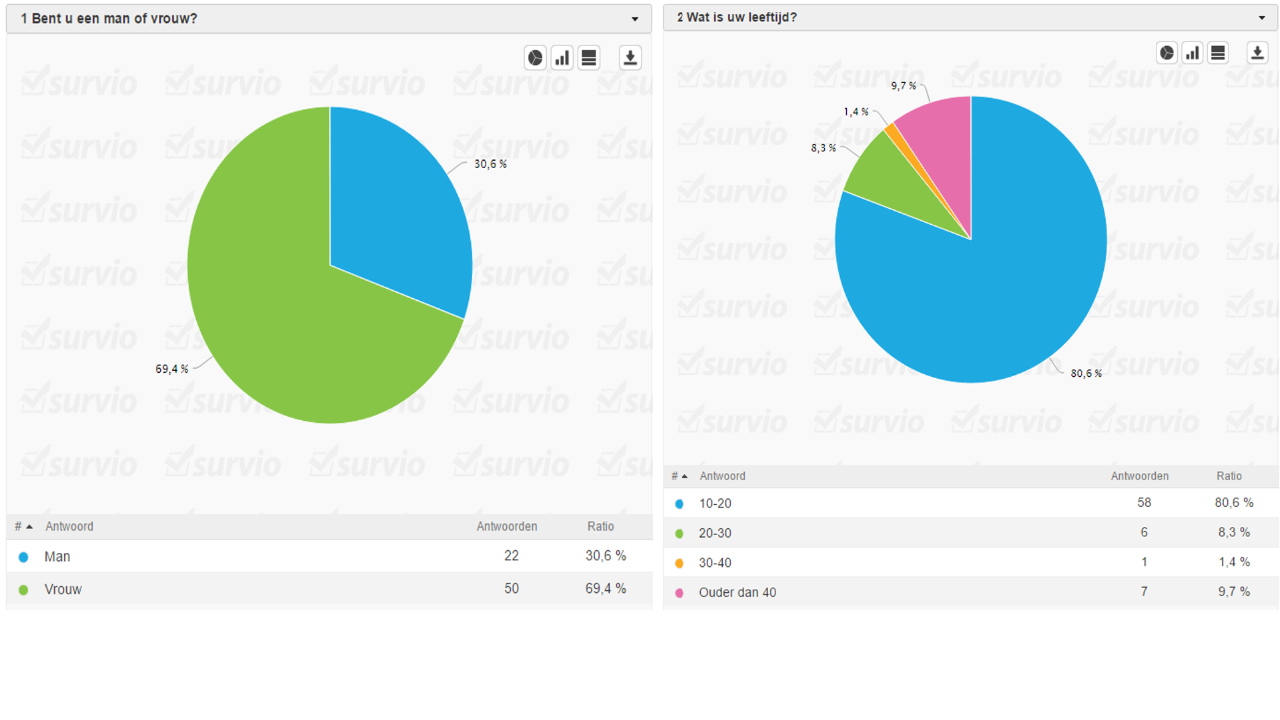Download the gender question chart
Image resolution: width=1280 pixels, height=720 pixels.
tap(630, 58)
